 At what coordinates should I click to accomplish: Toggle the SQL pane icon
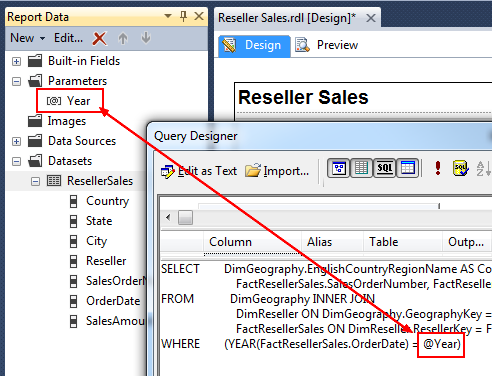(x=384, y=168)
